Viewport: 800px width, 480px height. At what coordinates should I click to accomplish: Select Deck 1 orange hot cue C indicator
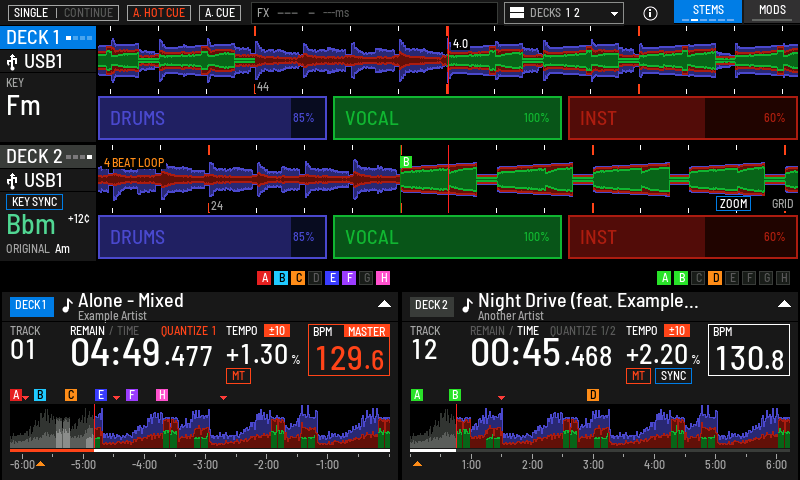click(x=298, y=278)
